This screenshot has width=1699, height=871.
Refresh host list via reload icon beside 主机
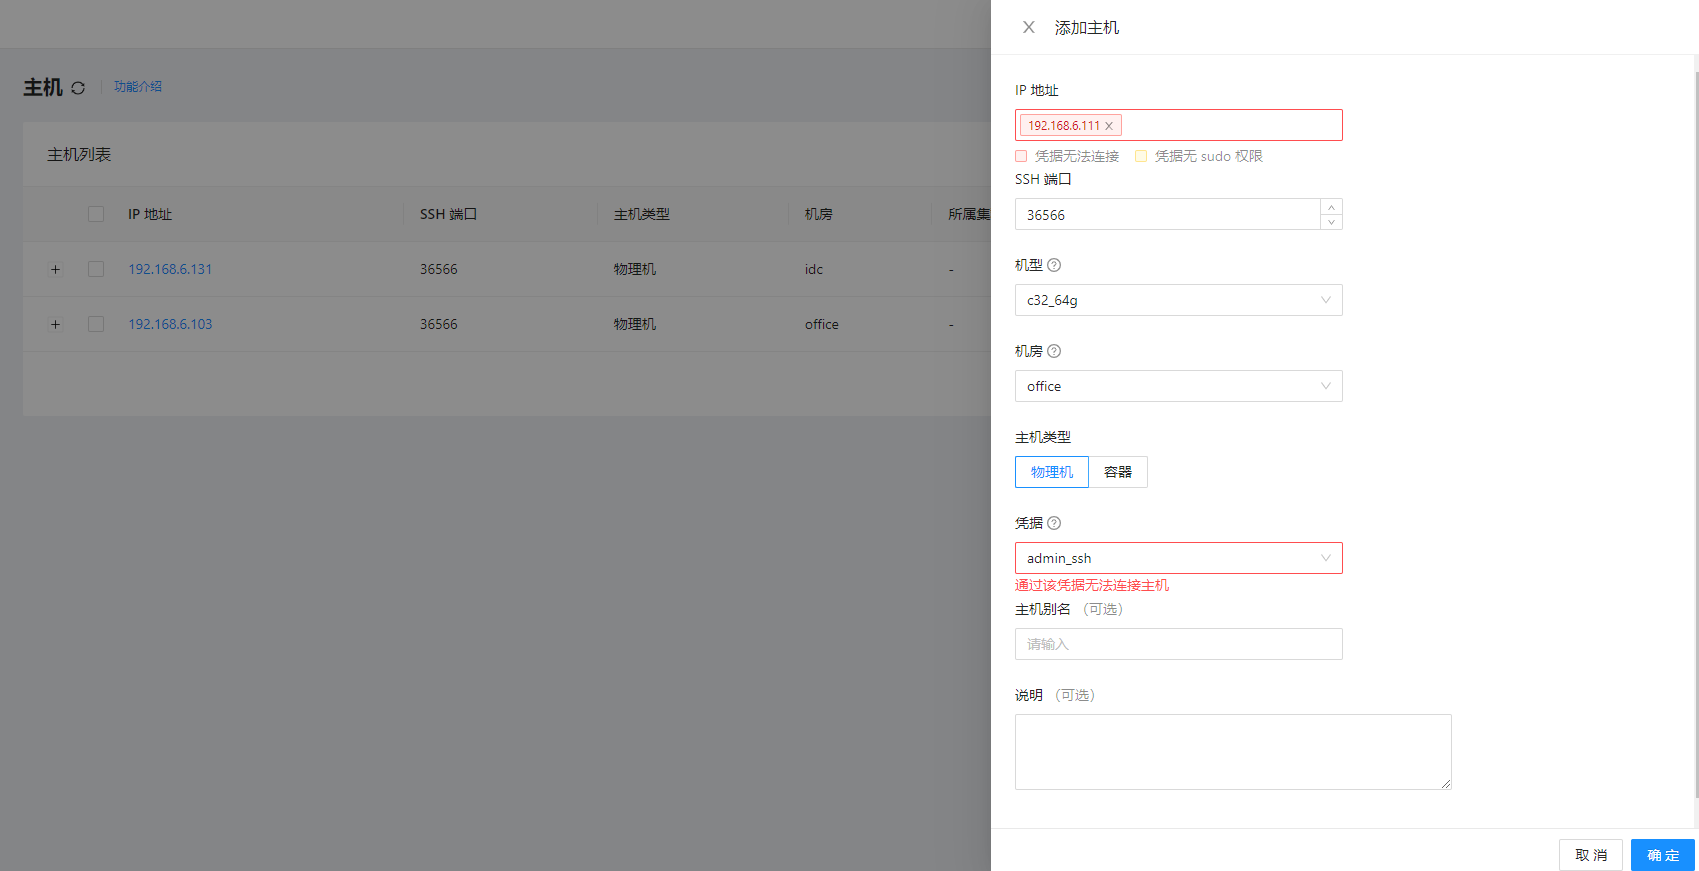coord(78,88)
